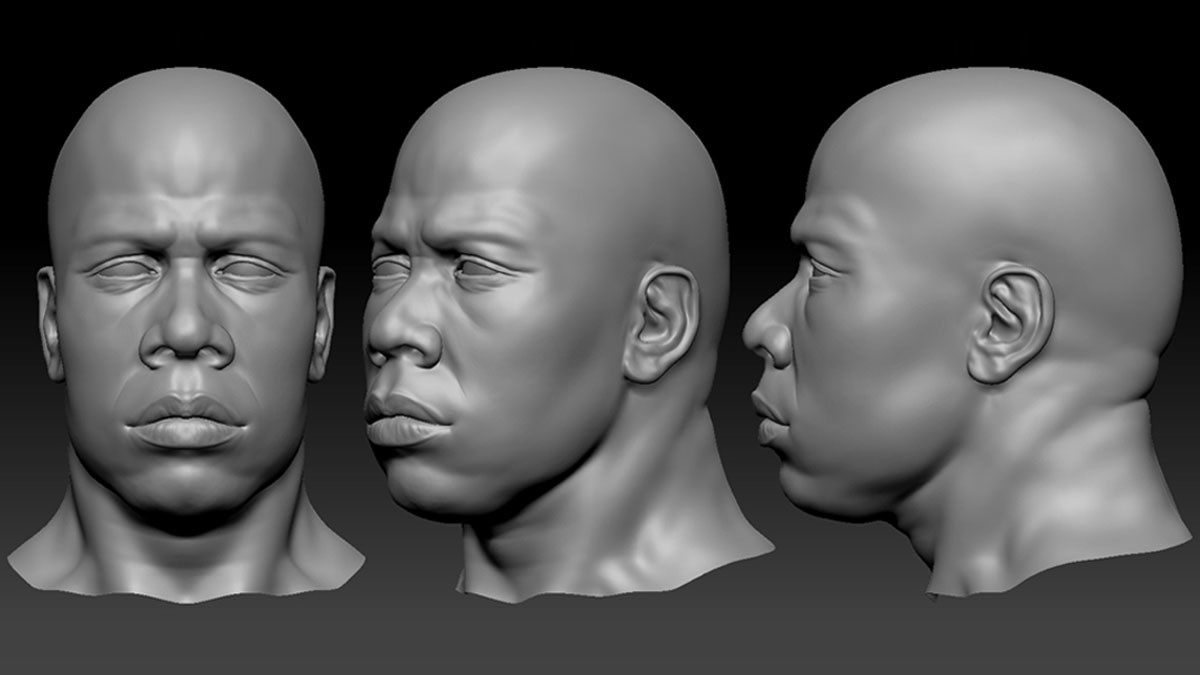Viewport: 1200px width, 675px height.
Task: Select the front-facing head sculpt
Action: (x=185, y=335)
